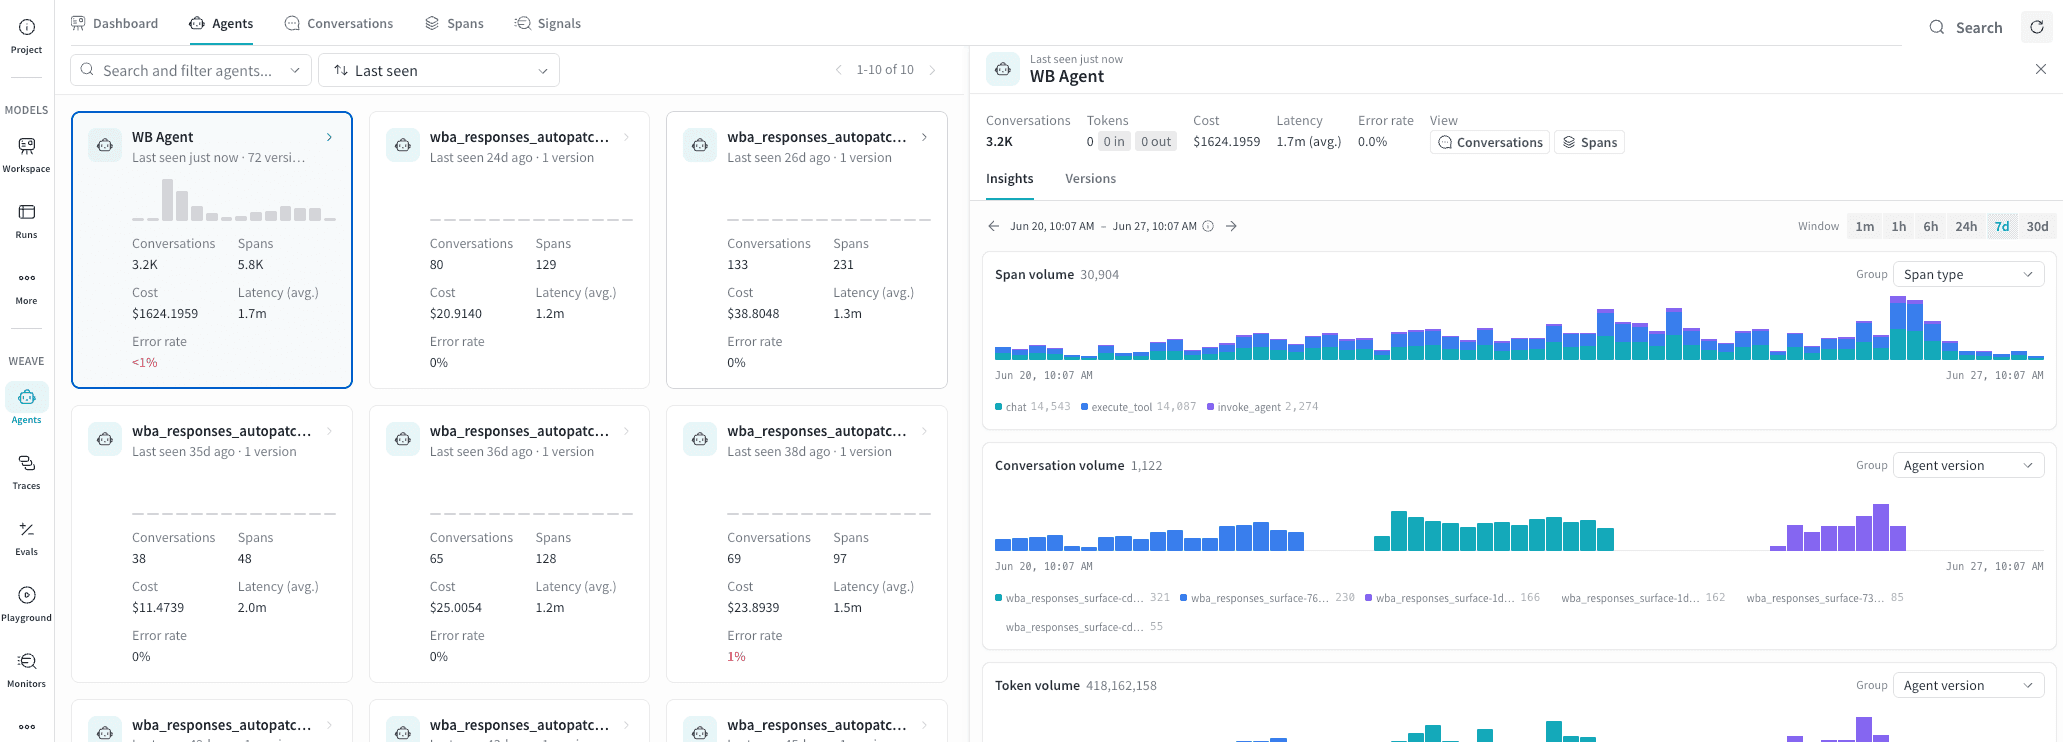Expand the agent search filter chevron

295,70
